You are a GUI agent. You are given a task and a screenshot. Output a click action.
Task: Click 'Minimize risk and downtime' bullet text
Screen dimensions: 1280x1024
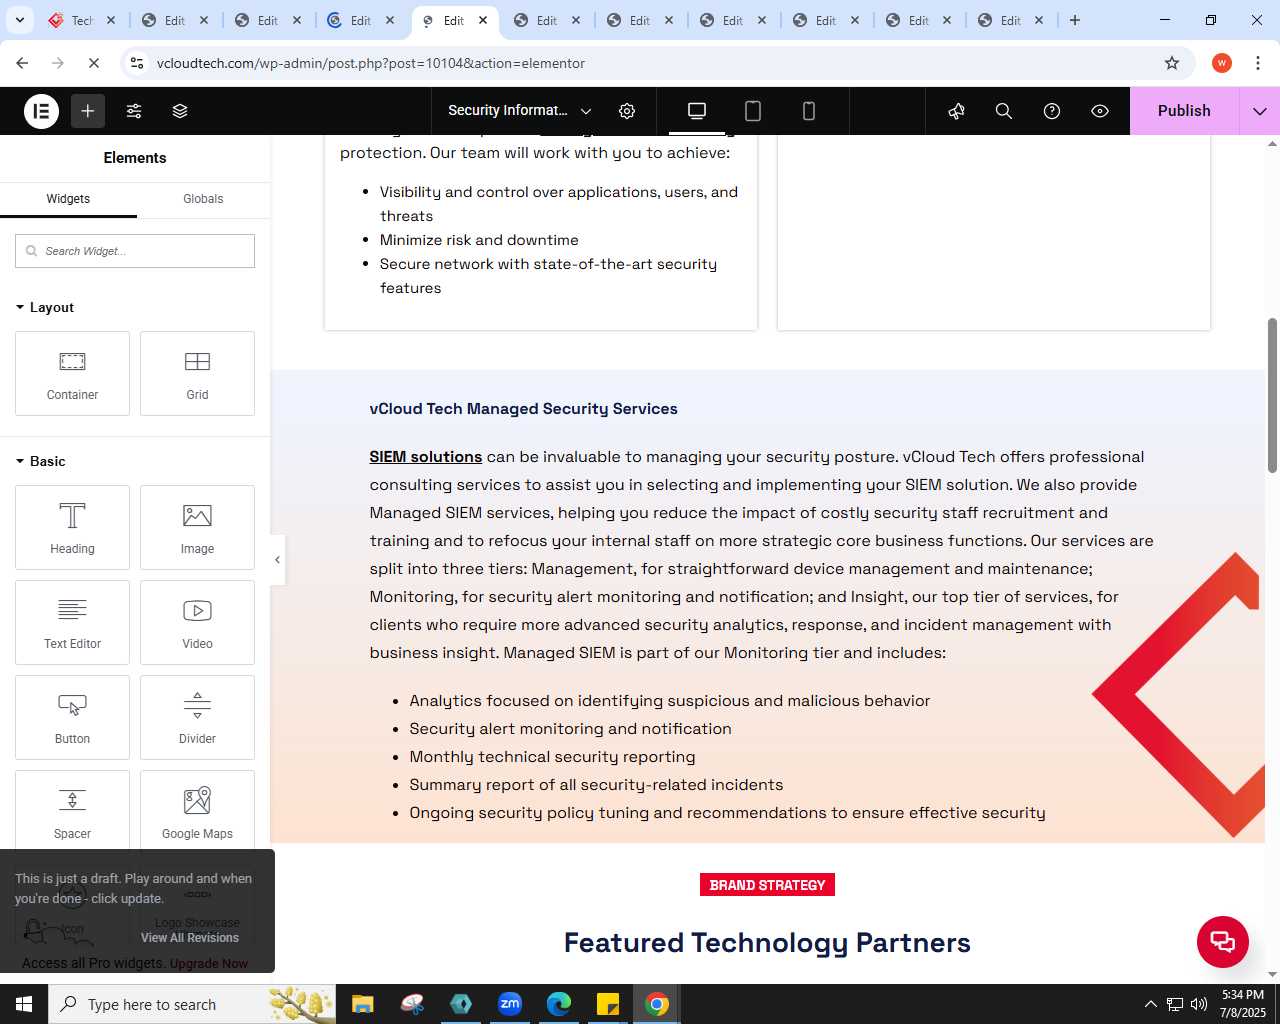pos(479,240)
